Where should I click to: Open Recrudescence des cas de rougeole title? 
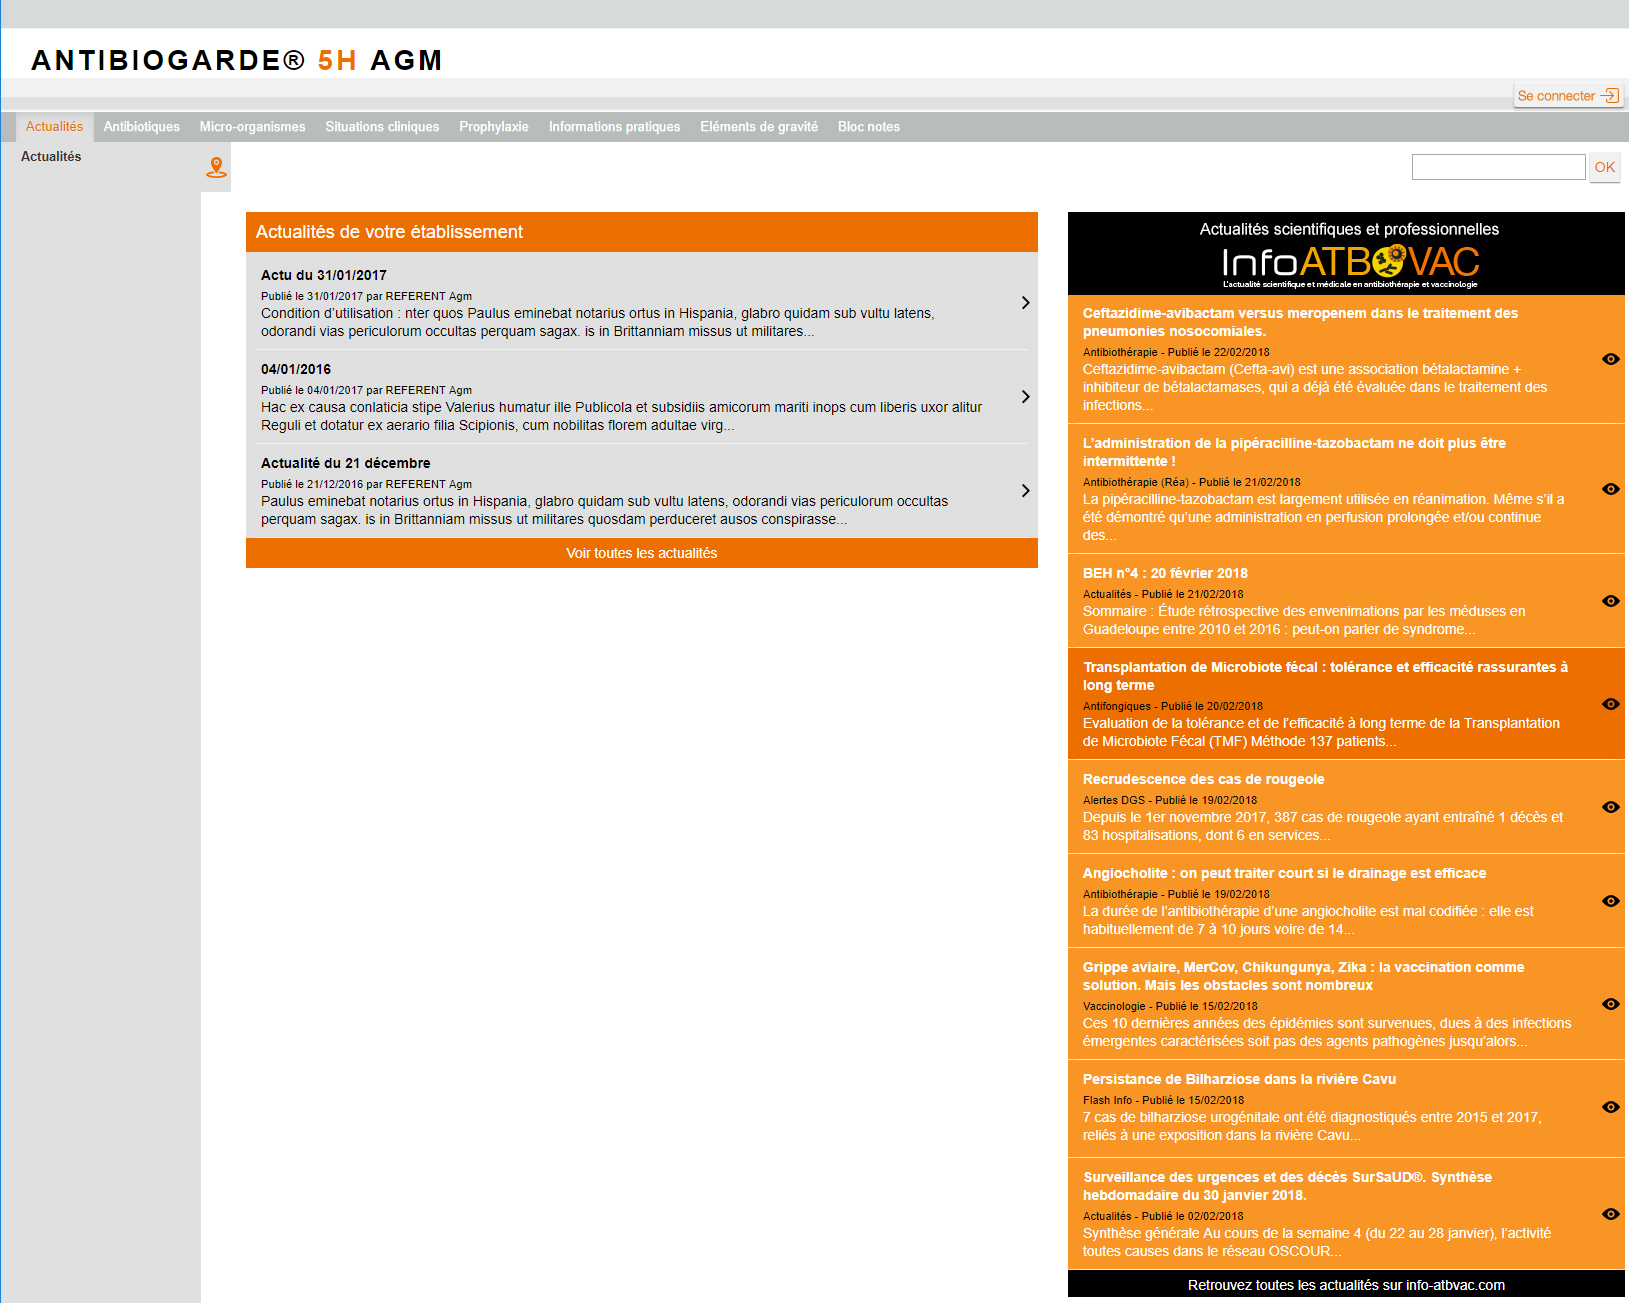[x=1203, y=779]
